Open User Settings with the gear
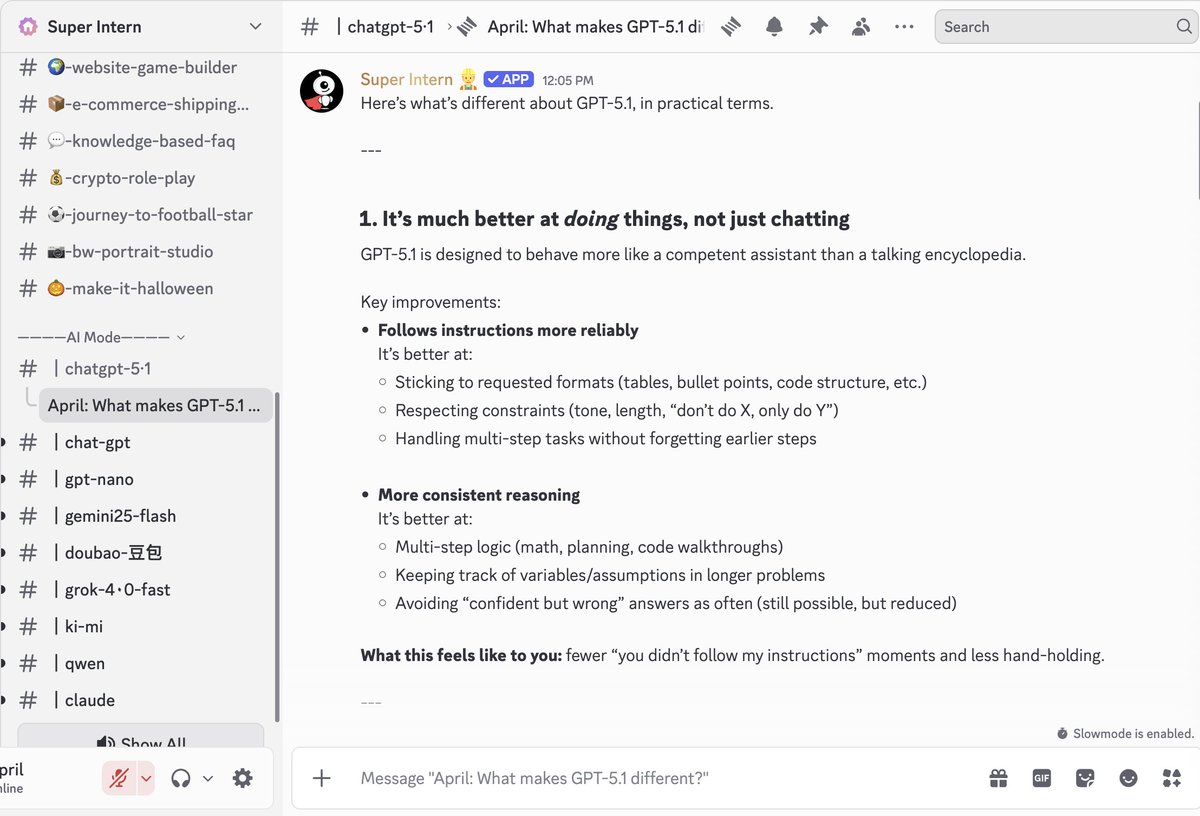The height and width of the screenshot is (816, 1200). (242, 777)
